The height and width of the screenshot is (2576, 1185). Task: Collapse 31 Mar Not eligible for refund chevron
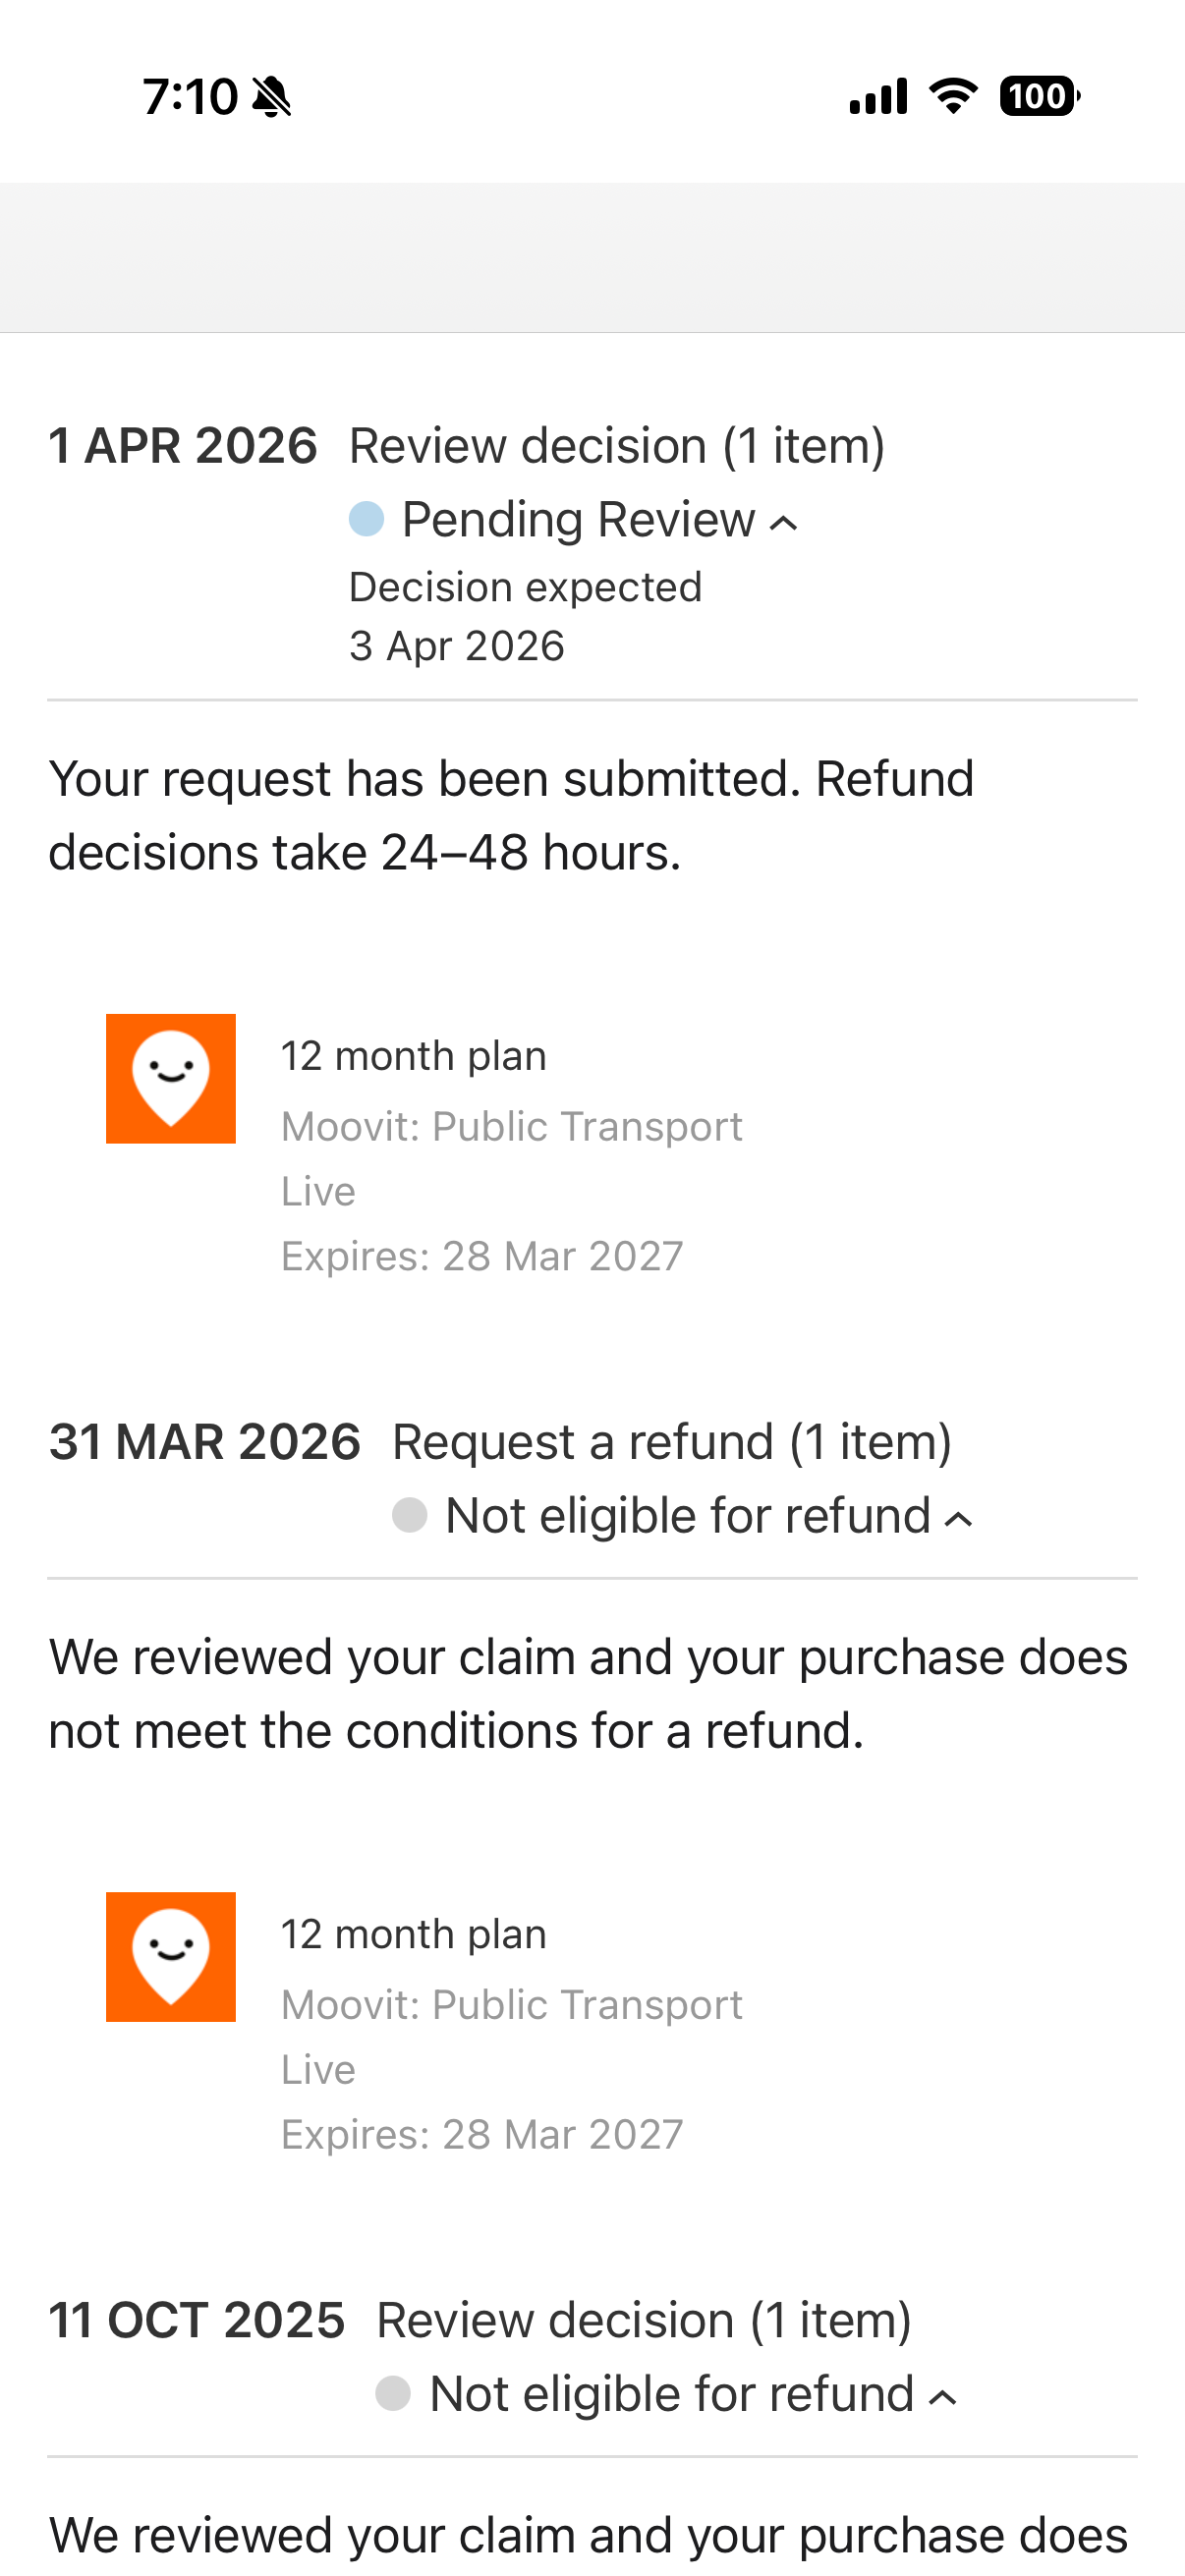(x=959, y=1519)
